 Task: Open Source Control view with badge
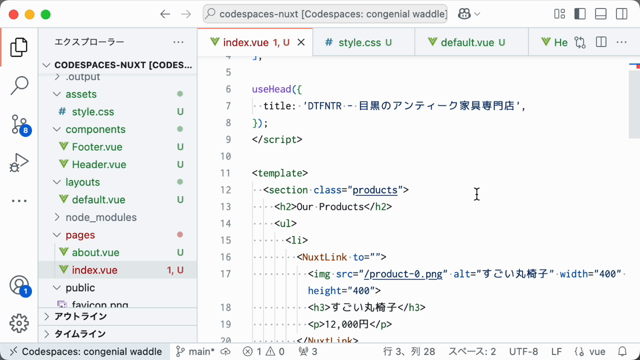pos(20,125)
